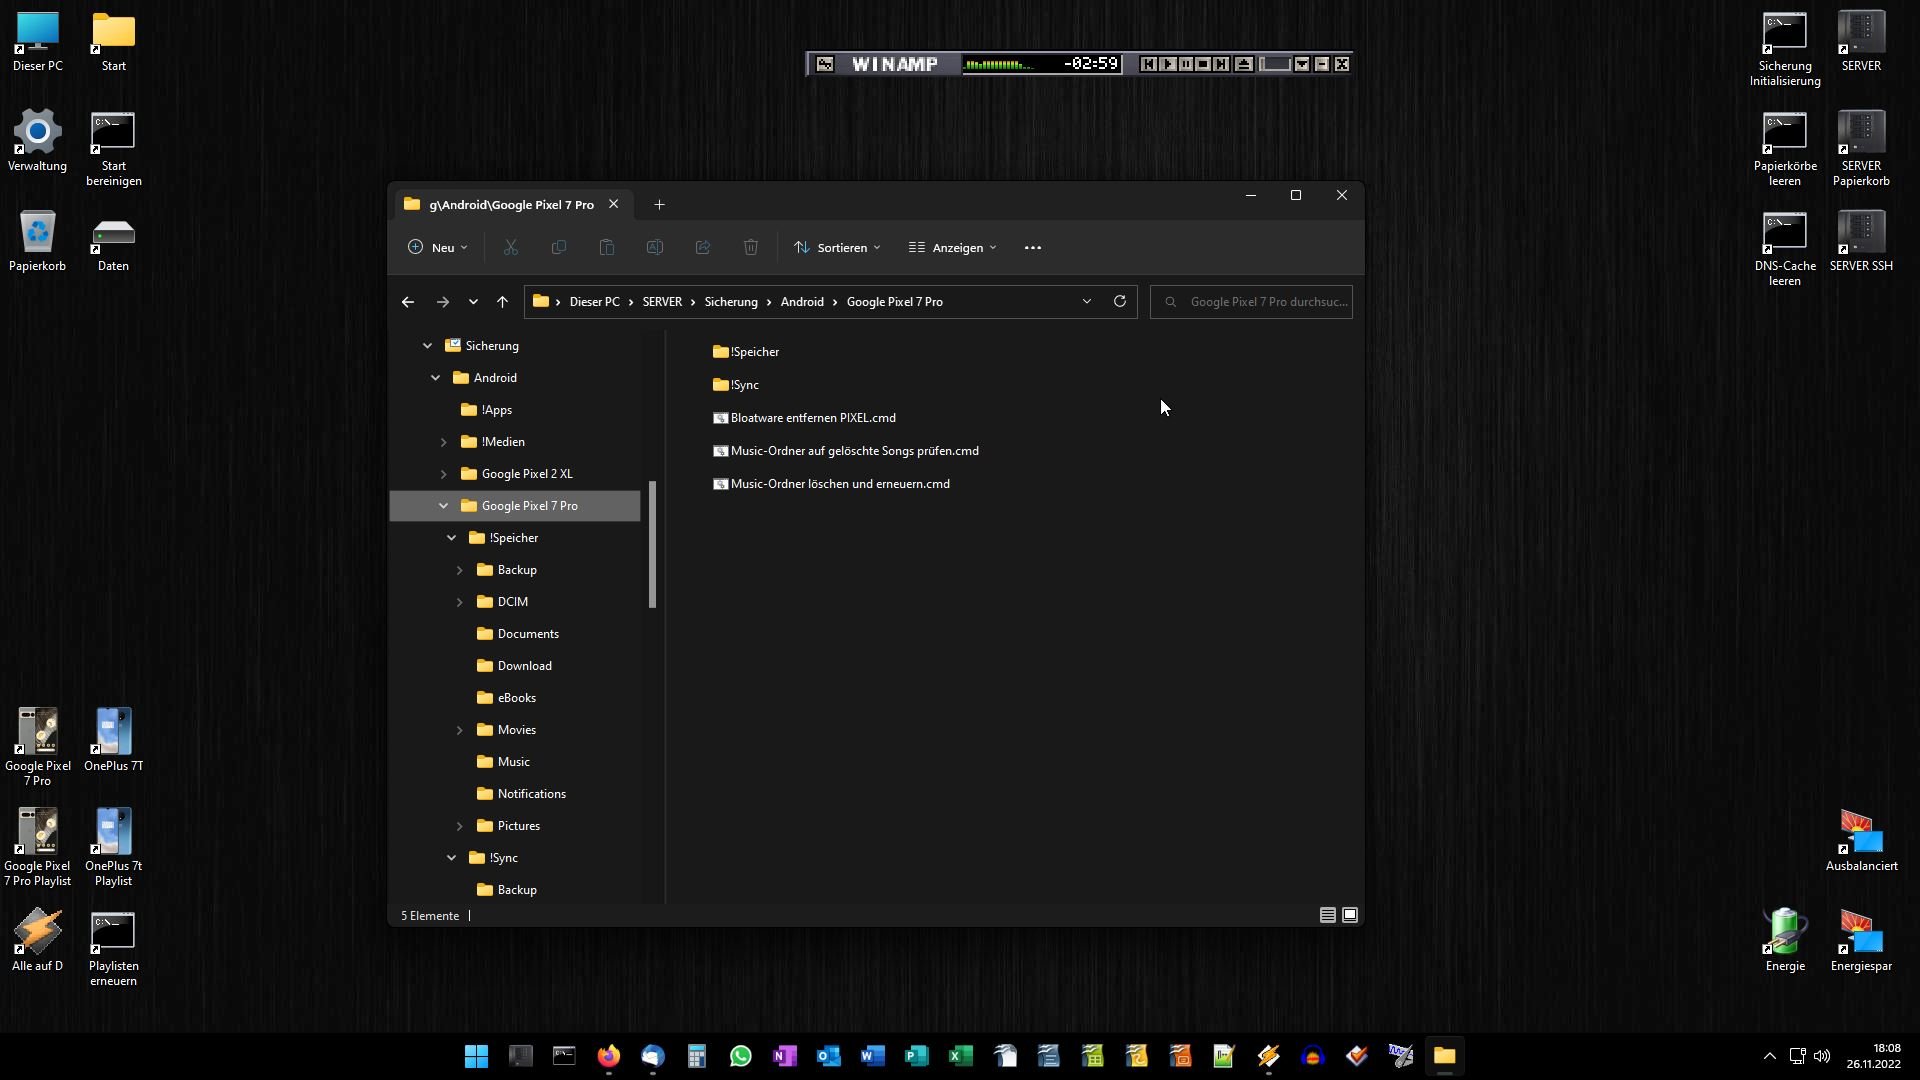Expand the Google Pixel 2 XL folder
The image size is (1920, 1080).
443,474
